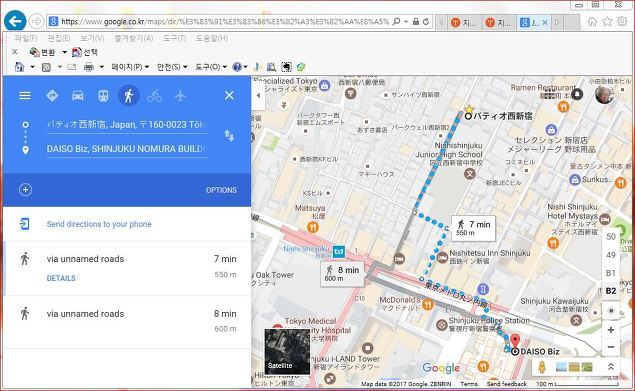
Task: Zoom in the map with plus
Action: [611, 330]
